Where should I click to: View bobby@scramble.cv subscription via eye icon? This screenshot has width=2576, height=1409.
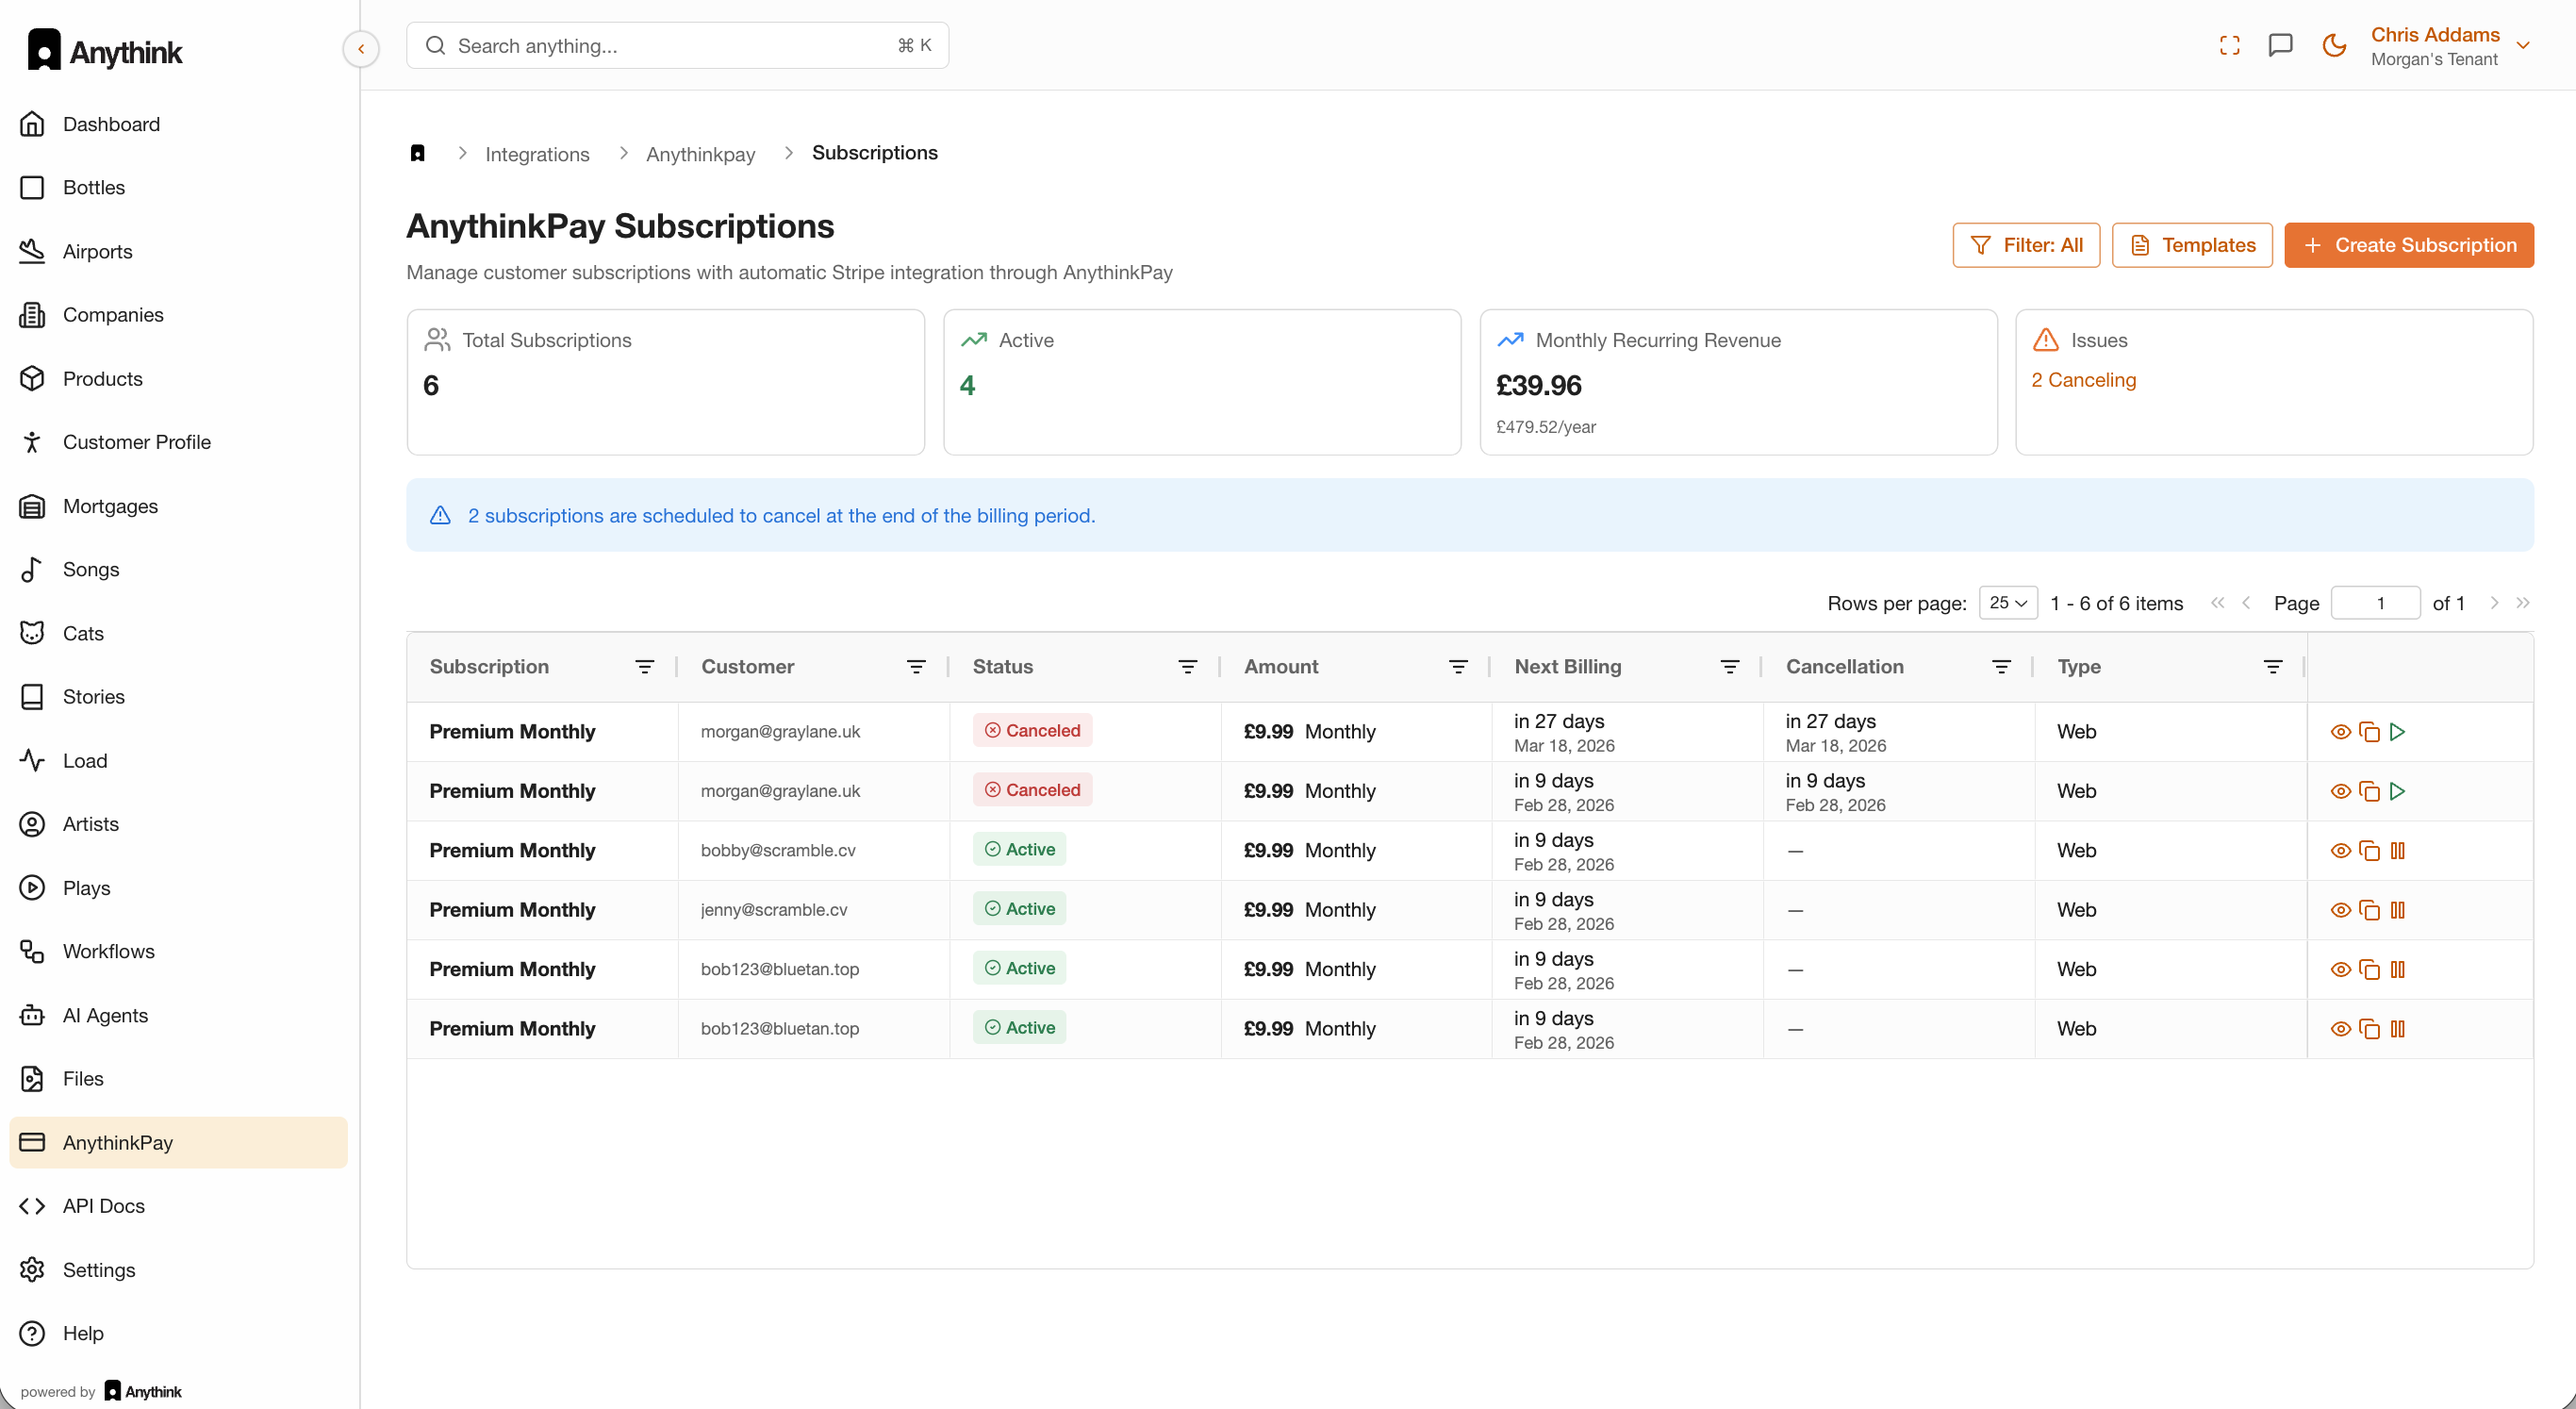click(x=2340, y=851)
